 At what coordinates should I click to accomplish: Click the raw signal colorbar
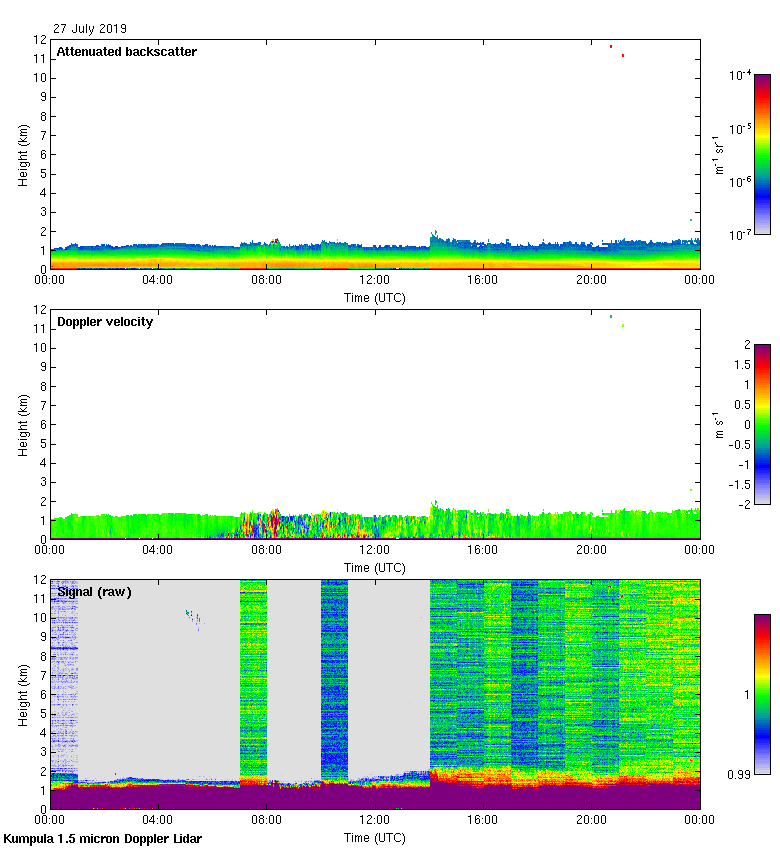[x=762, y=694]
